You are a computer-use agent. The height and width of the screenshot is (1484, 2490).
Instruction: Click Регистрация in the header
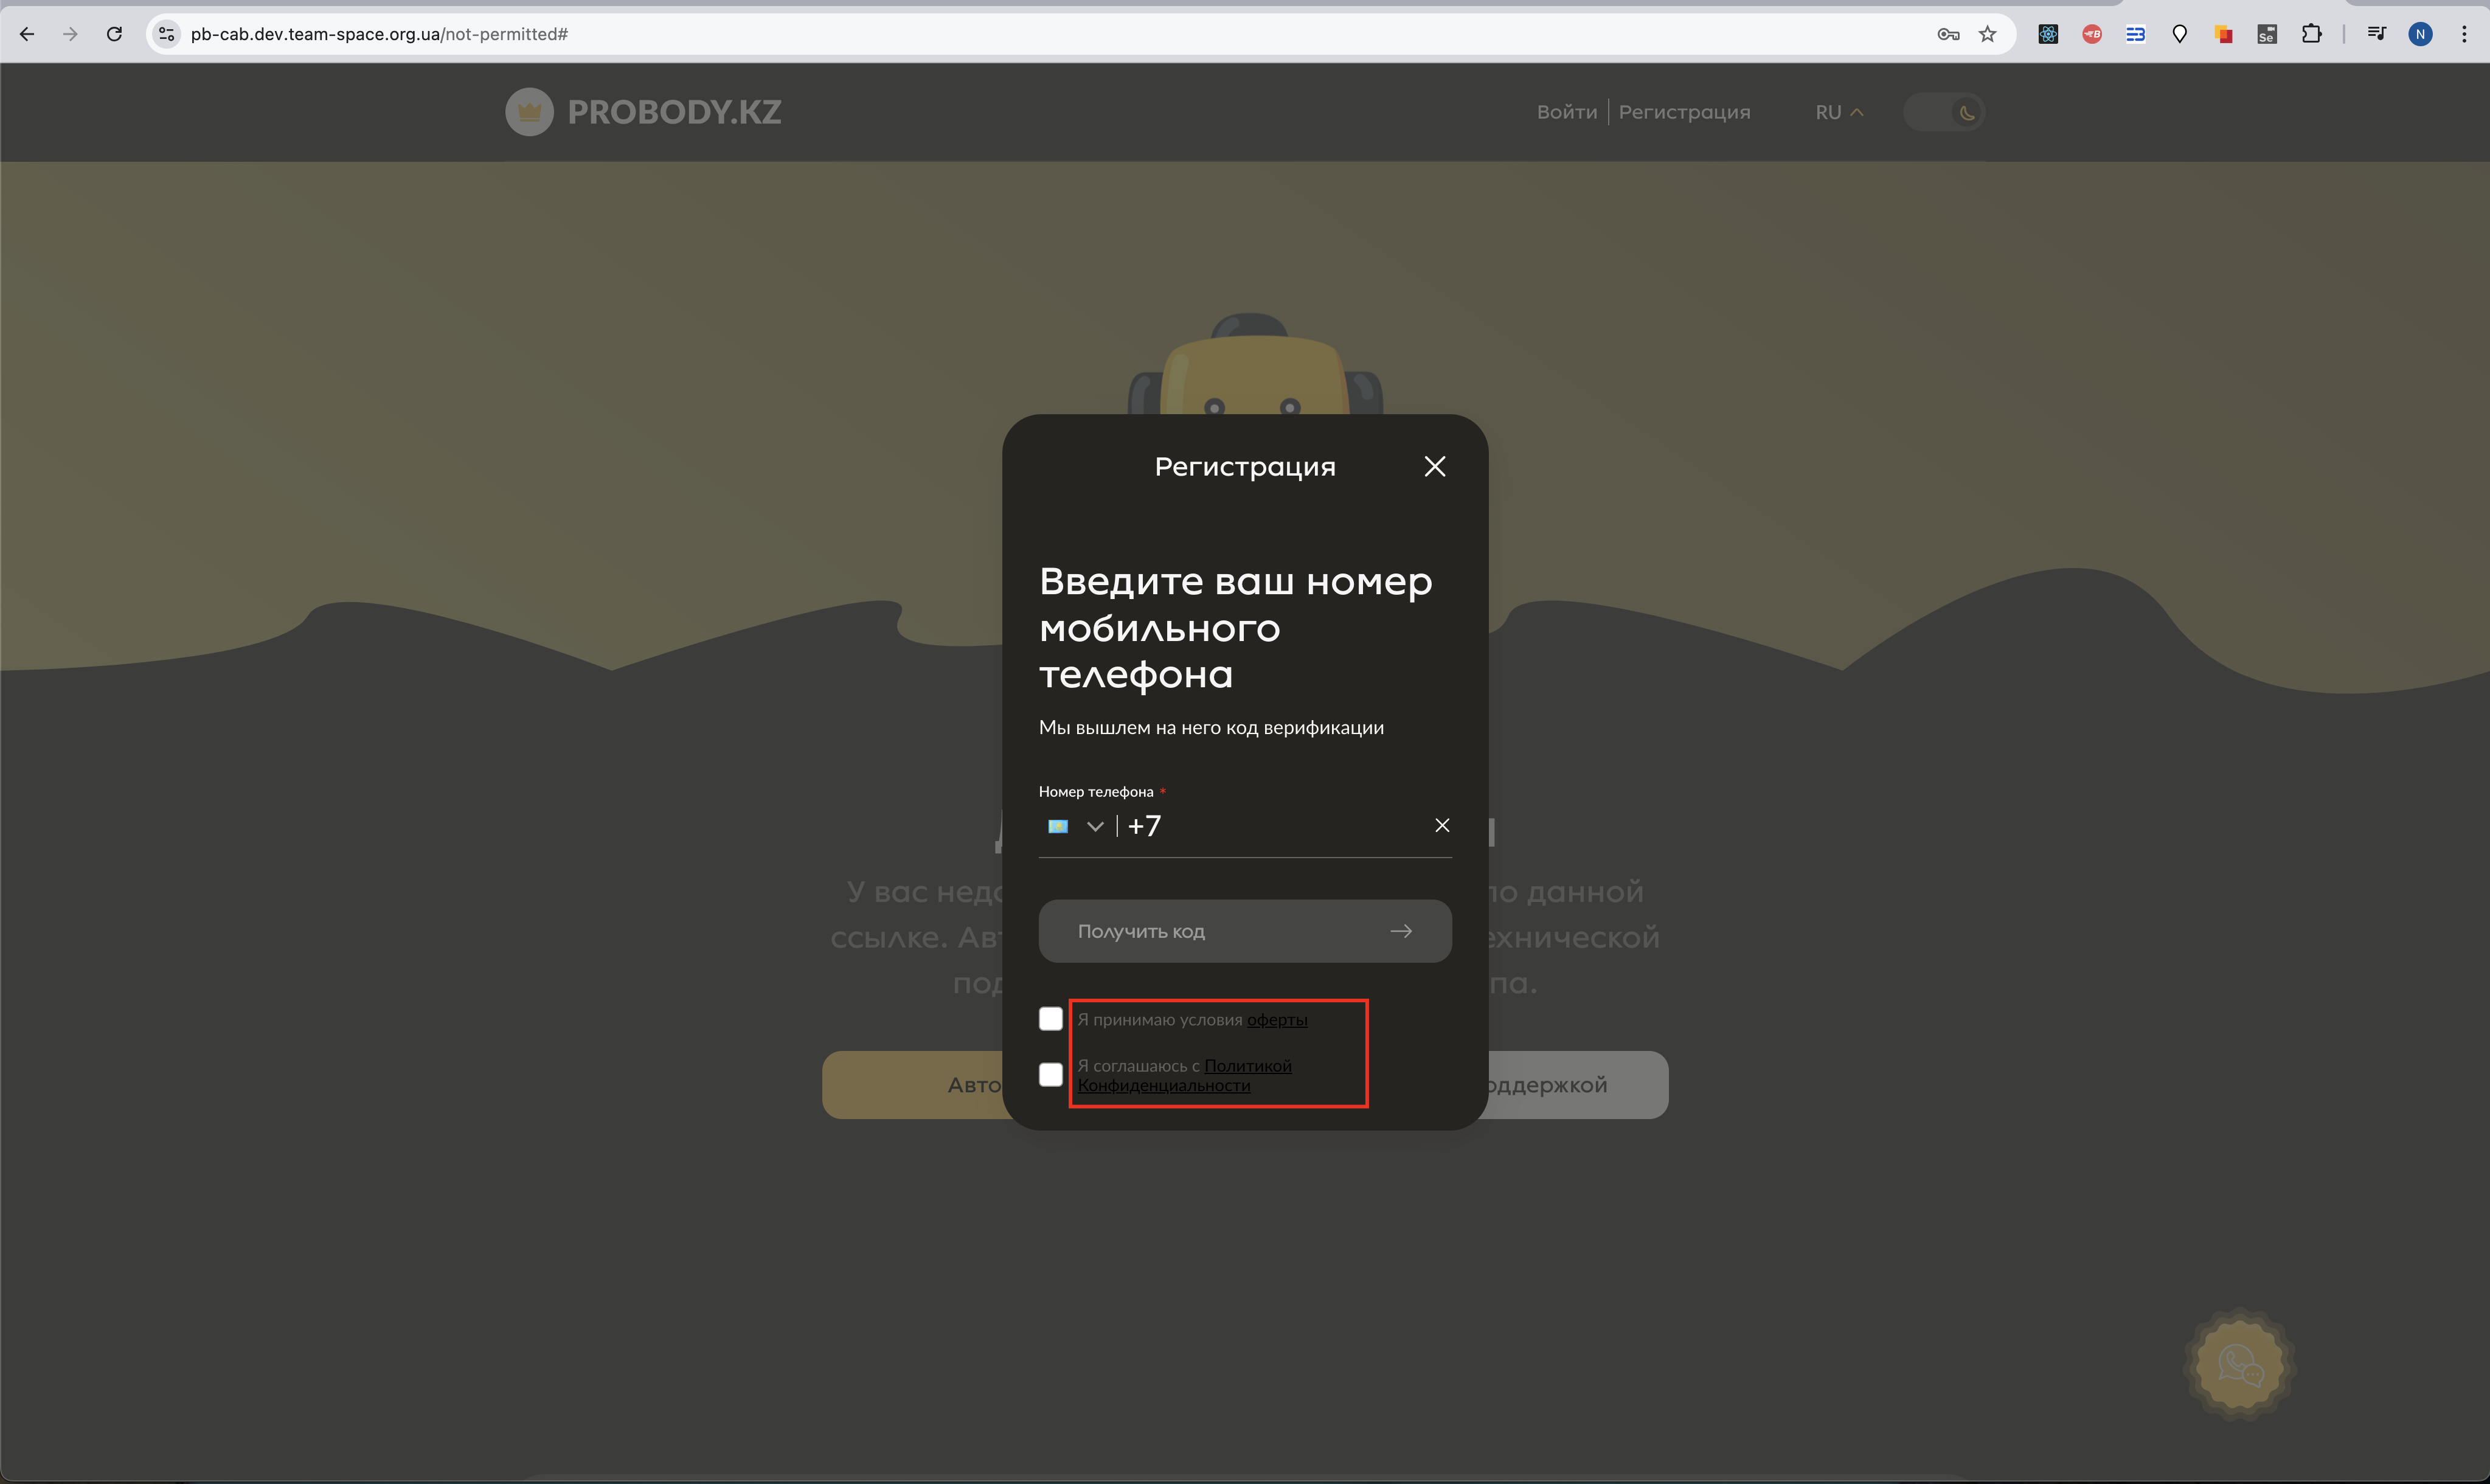pyautogui.click(x=1684, y=112)
